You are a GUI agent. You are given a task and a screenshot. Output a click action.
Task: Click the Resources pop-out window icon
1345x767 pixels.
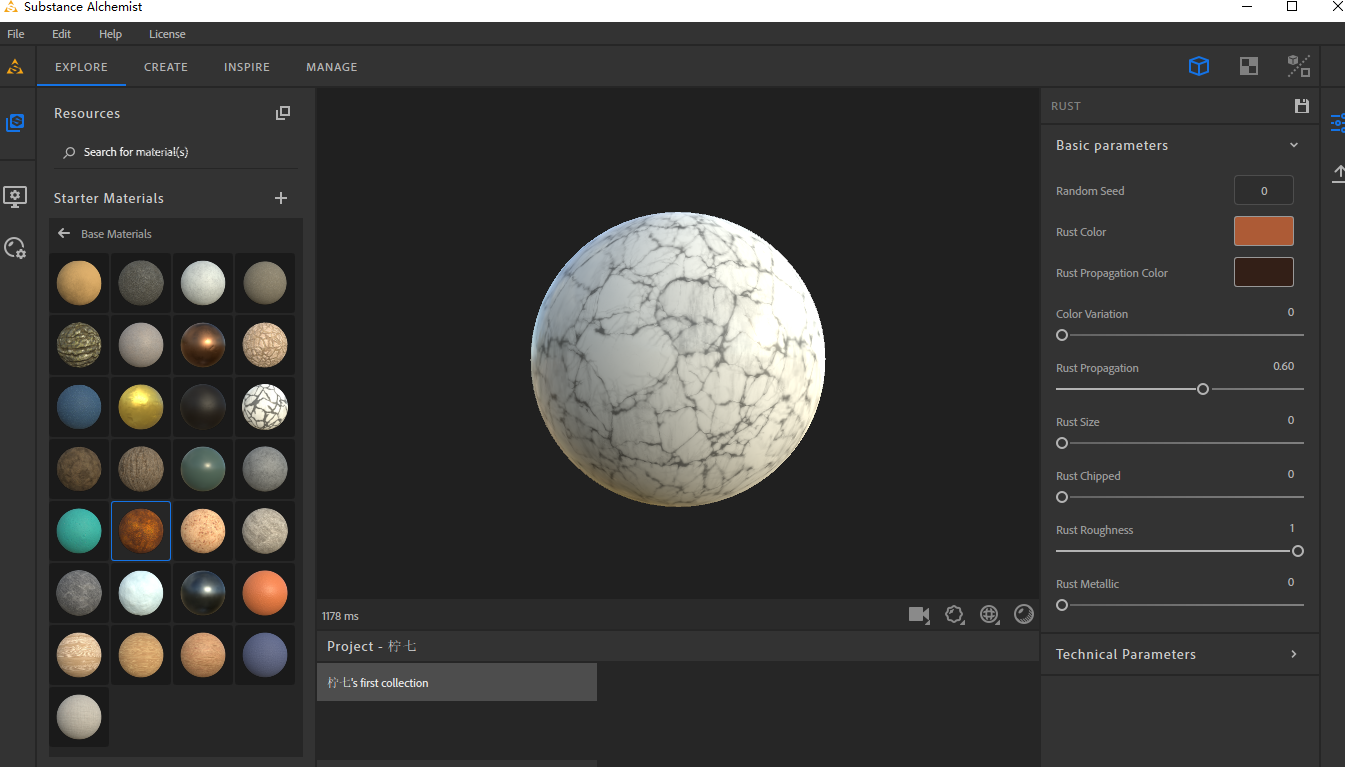click(x=283, y=113)
